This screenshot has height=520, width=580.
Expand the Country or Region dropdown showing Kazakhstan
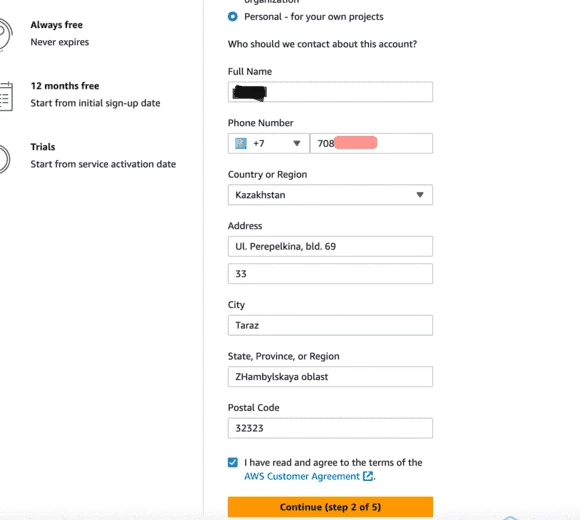pos(330,195)
